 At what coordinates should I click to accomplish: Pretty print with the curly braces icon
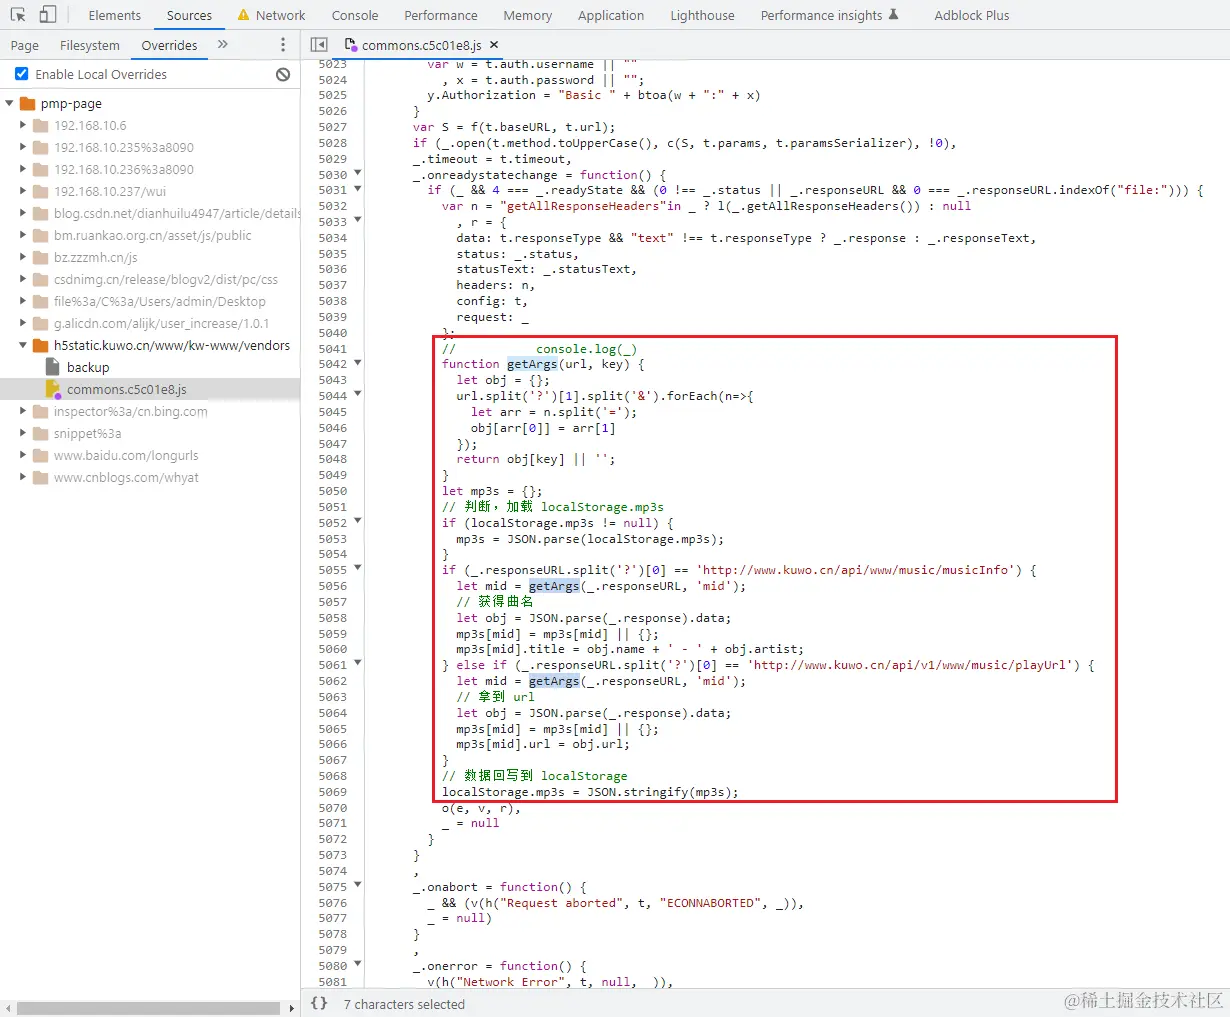[319, 1003]
